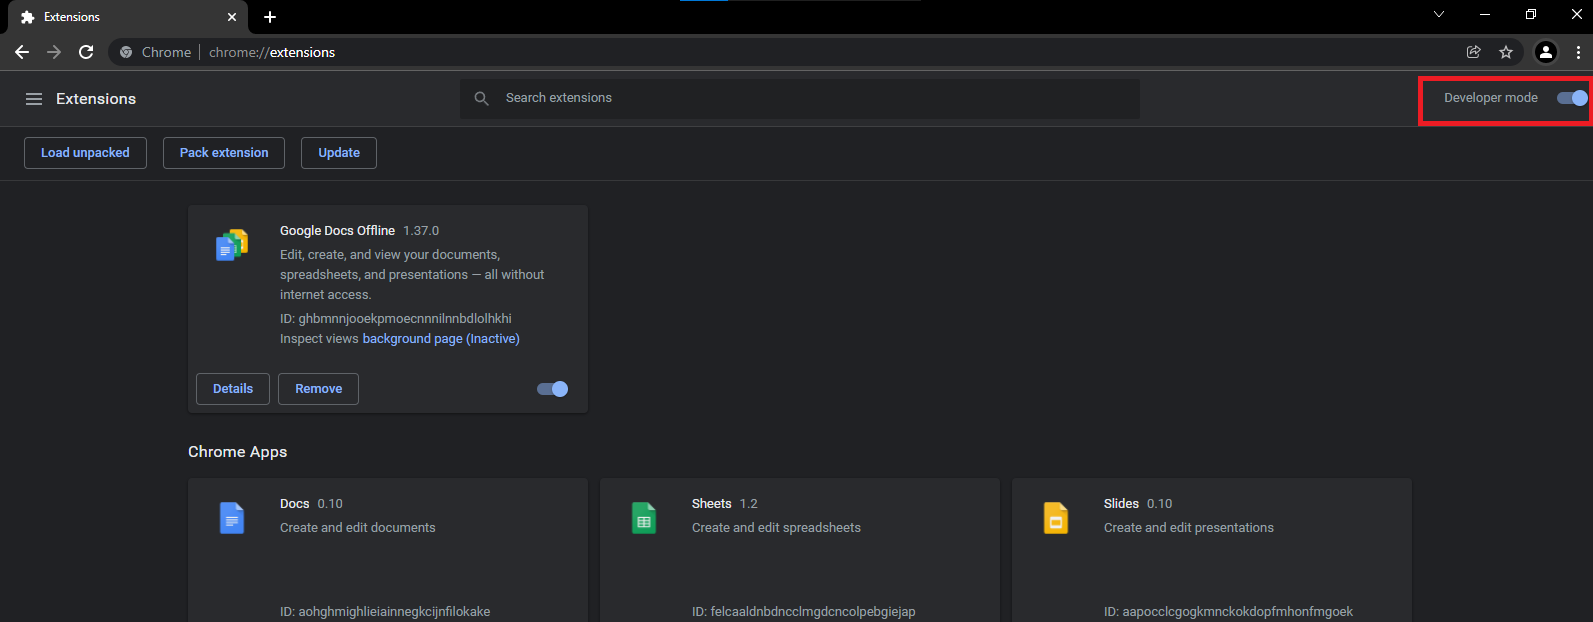Reload the extensions page

click(86, 52)
